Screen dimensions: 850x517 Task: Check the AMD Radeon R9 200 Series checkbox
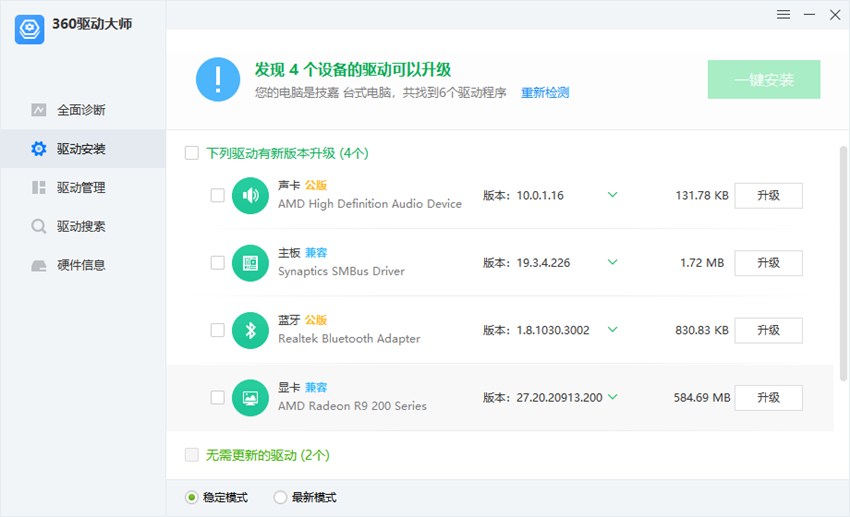[x=217, y=398]
